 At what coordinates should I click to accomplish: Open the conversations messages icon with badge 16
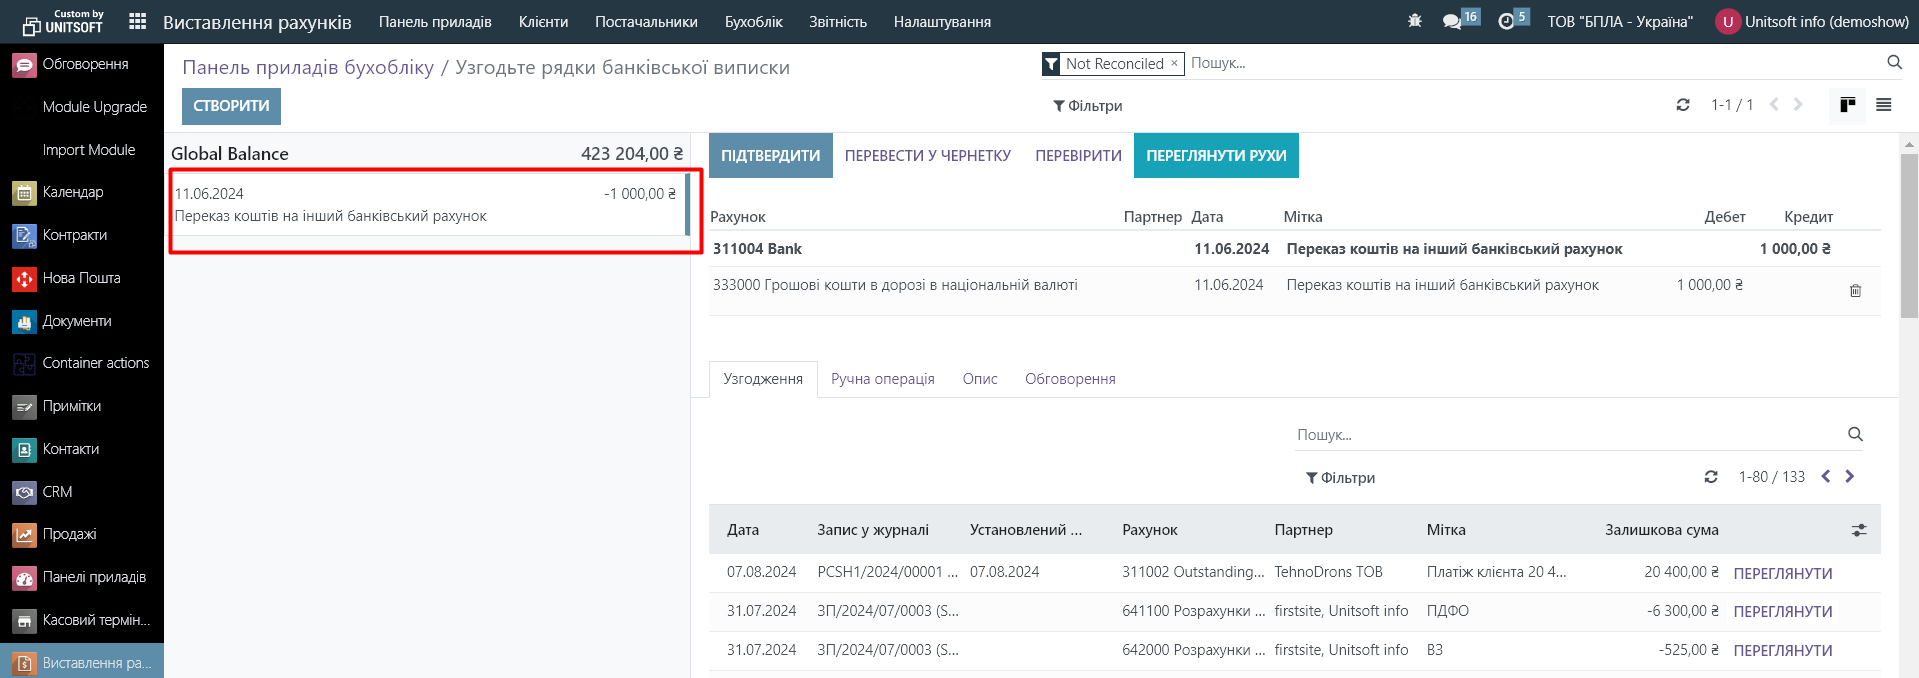pos(1453,21)
